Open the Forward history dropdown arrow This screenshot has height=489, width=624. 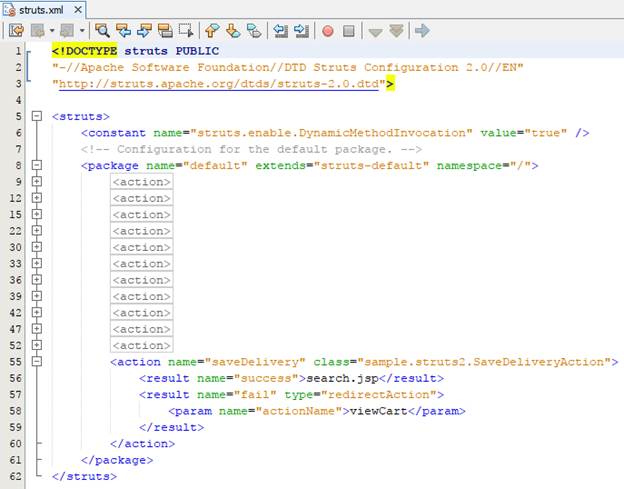[82, 31]
